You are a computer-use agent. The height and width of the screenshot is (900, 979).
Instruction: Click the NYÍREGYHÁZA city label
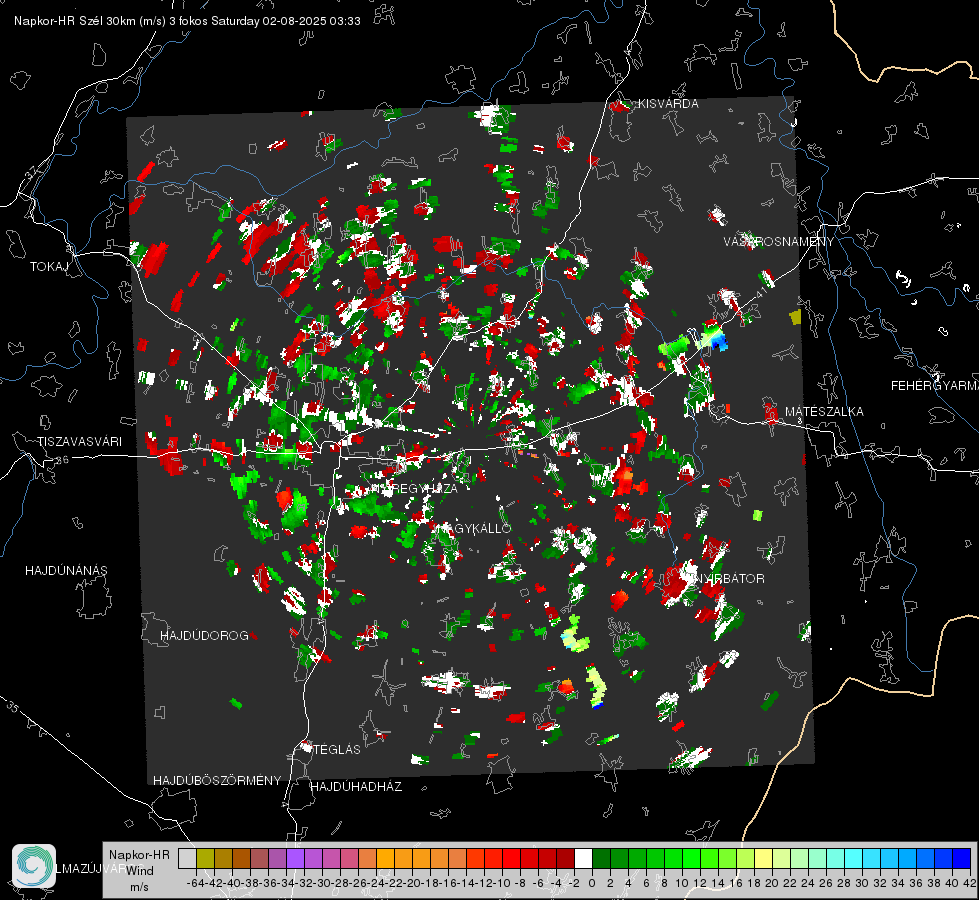point(413,488)
